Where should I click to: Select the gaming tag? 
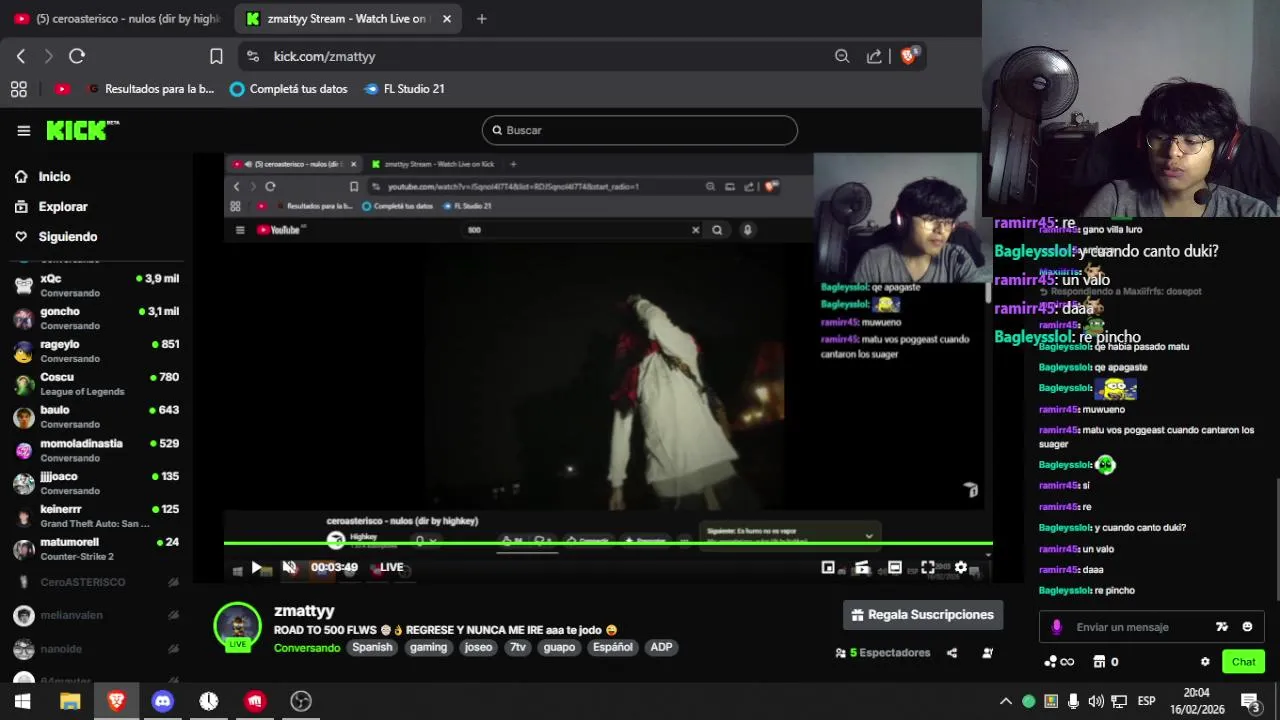[428, 647]
